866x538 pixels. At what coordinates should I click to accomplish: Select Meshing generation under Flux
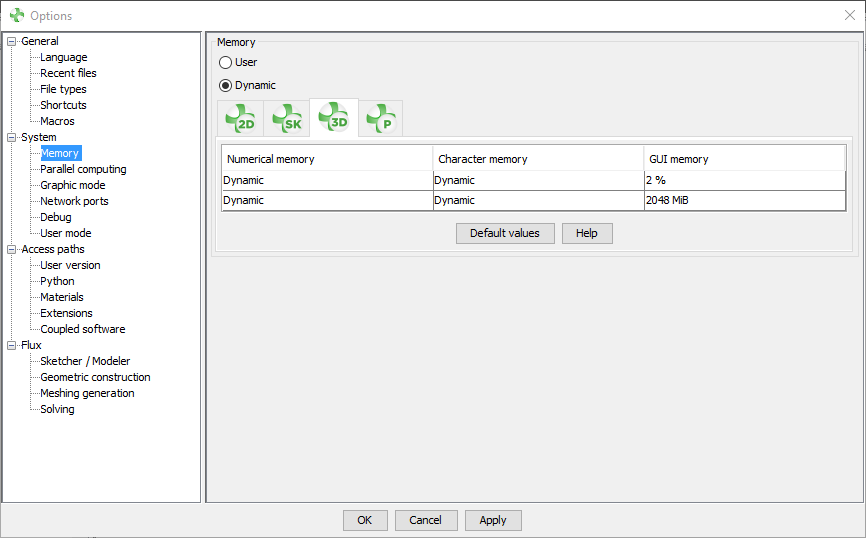coord(87,393)
